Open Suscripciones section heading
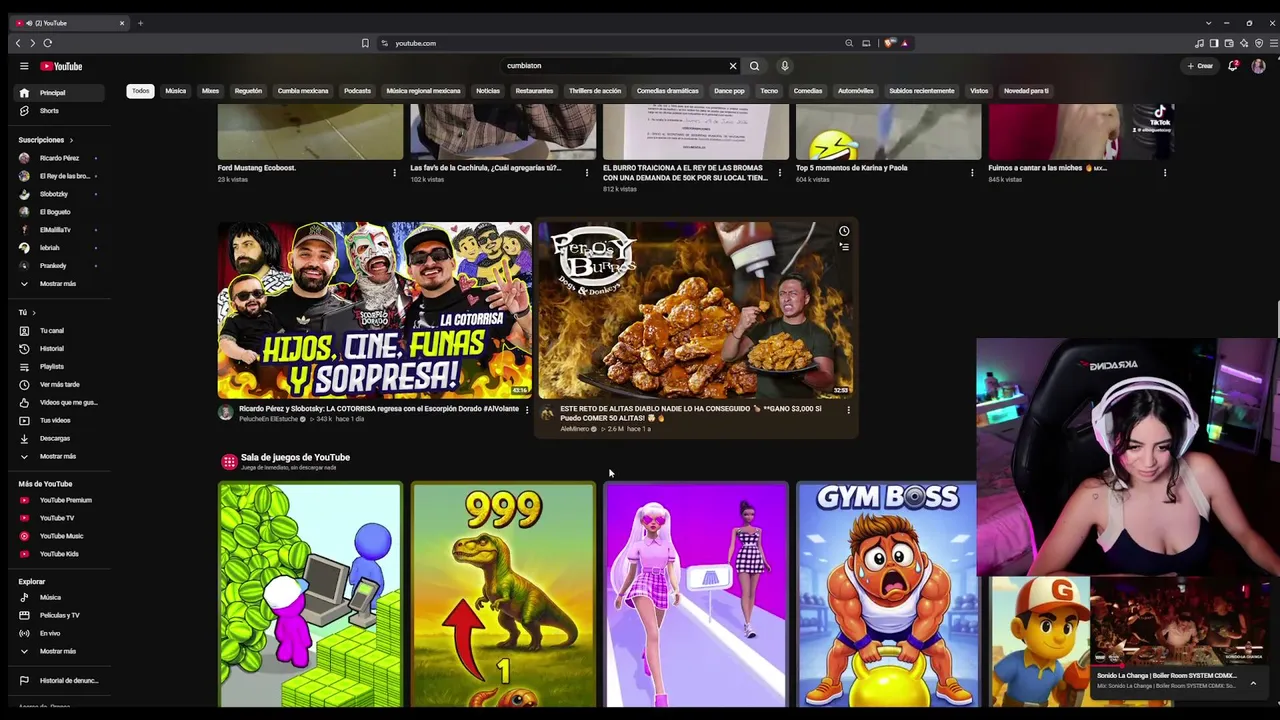The width and height of the screenshot is (1280, 720). pyautogui.click(x=45, y=140)
